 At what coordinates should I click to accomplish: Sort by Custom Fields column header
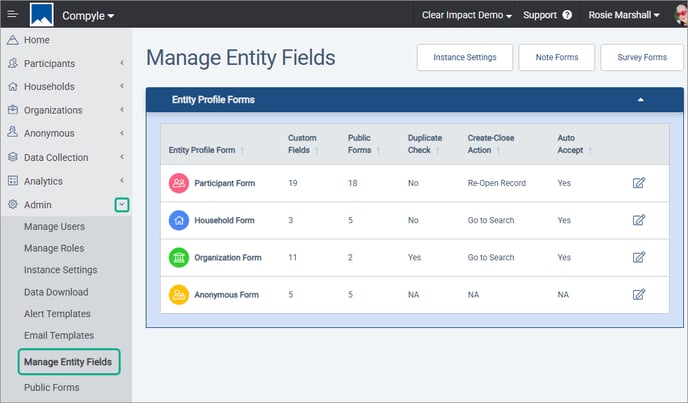pyautogui.click(x=303, y=144)
